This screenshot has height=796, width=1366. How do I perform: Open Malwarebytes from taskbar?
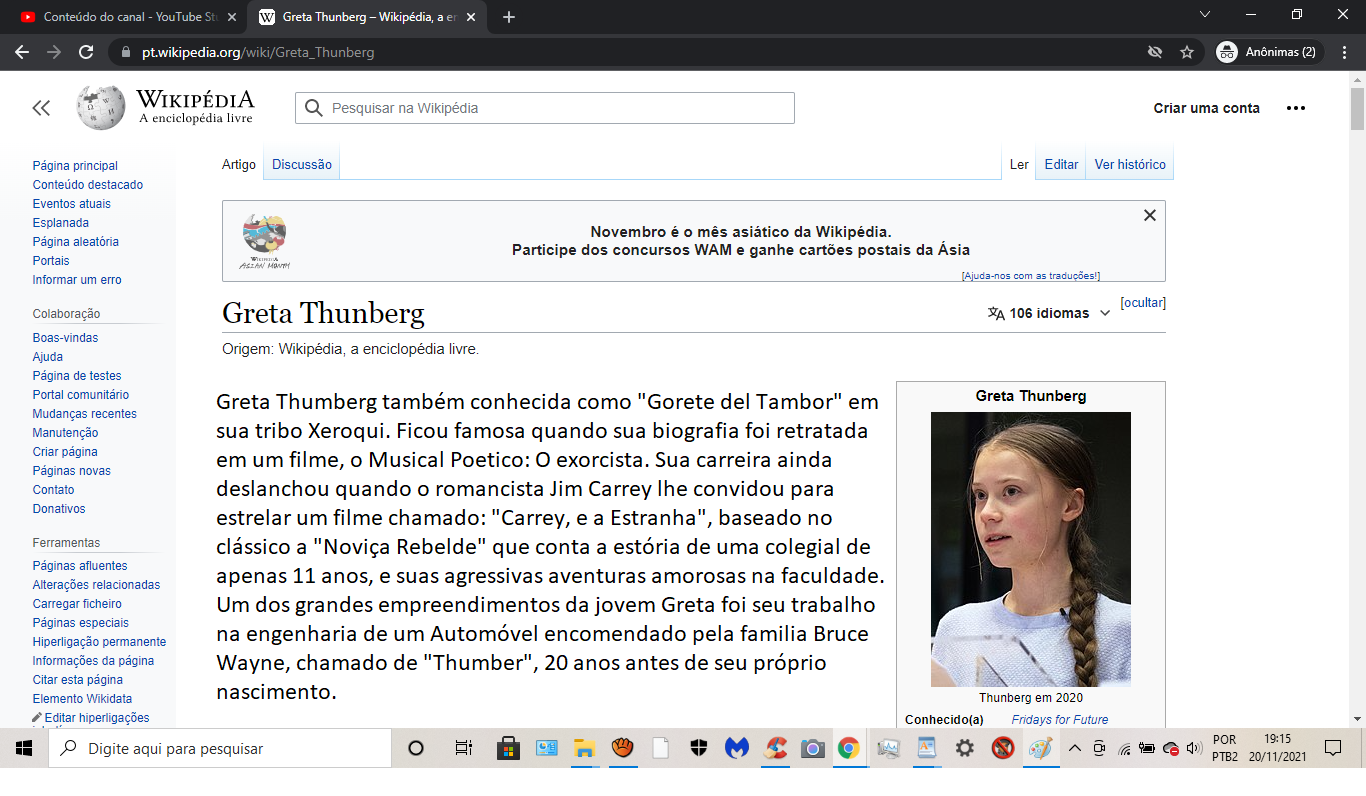pos(737,748)
